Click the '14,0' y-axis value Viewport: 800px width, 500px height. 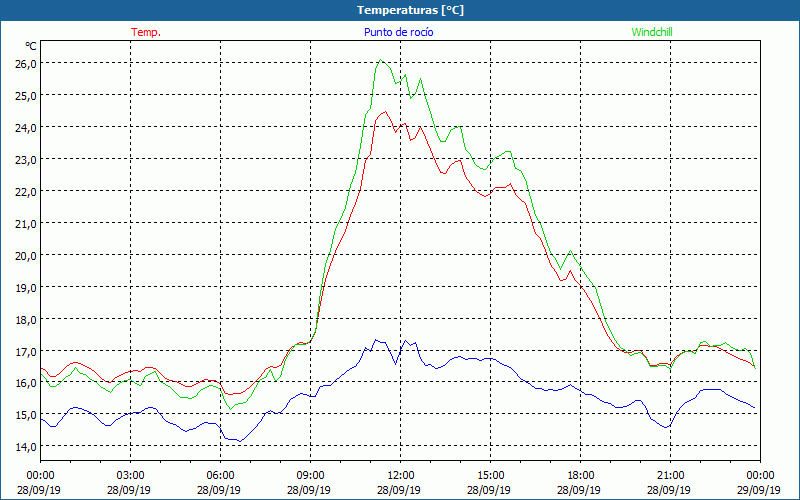26,447
